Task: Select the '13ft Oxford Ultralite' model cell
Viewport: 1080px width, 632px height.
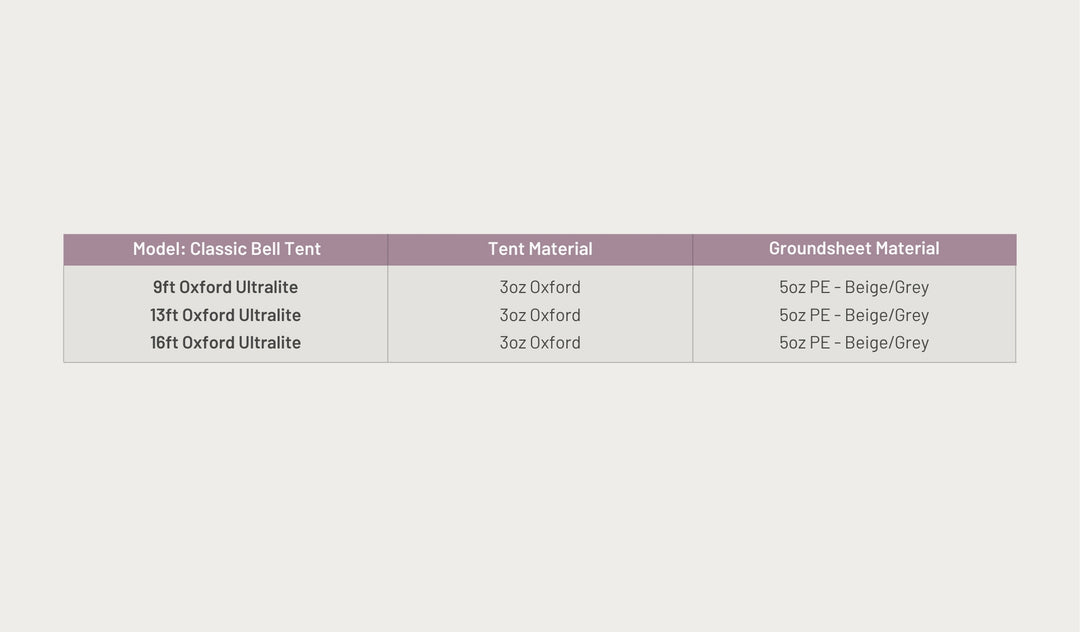Action: pos(226,315)
